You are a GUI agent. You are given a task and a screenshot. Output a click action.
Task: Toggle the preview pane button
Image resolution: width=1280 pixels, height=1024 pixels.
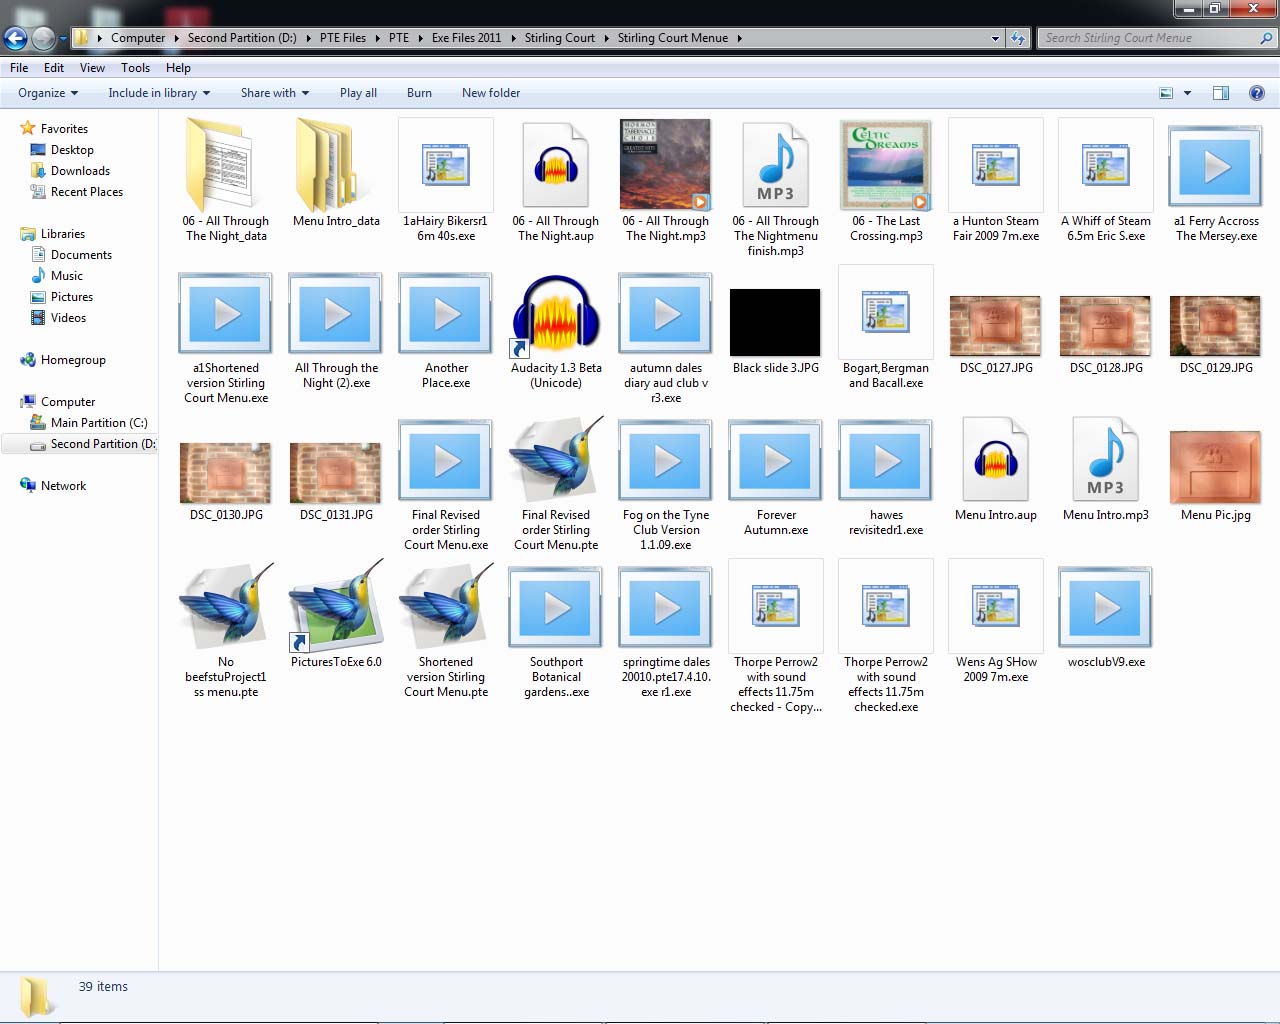click(x=1220, y=93)
